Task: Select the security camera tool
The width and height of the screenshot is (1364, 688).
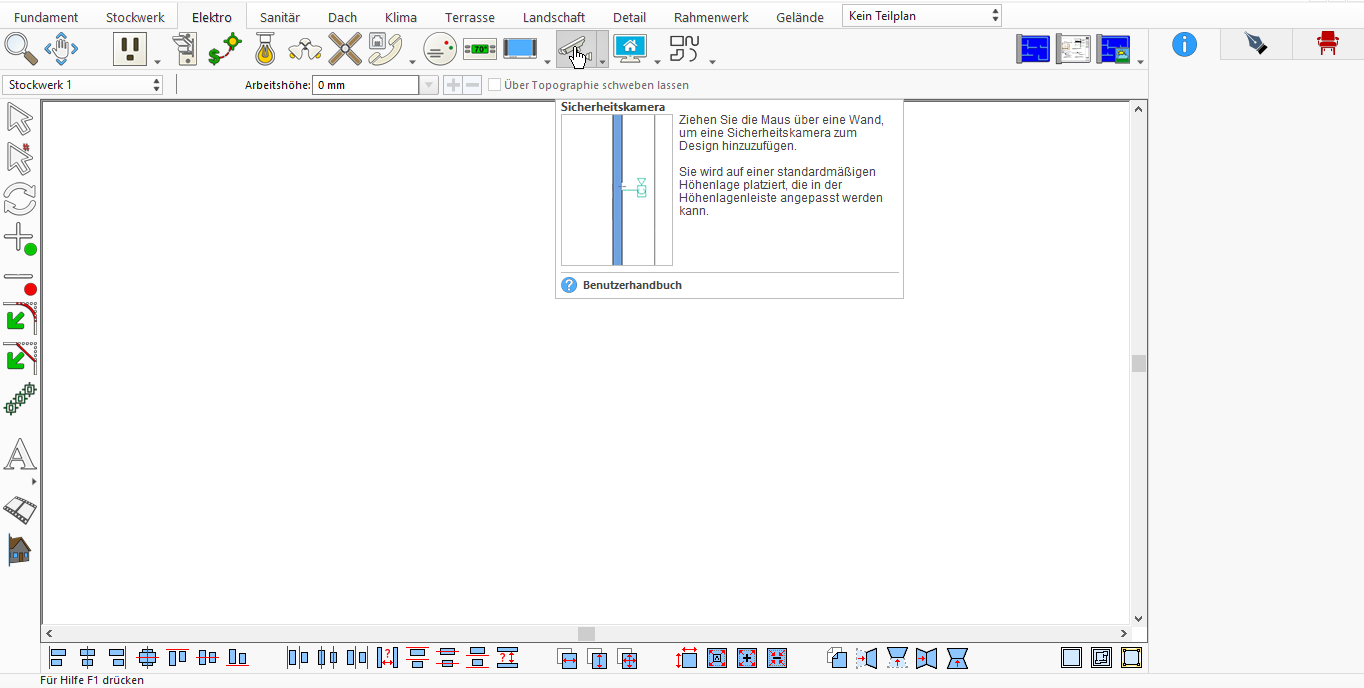Action: (x=576, y=48)
